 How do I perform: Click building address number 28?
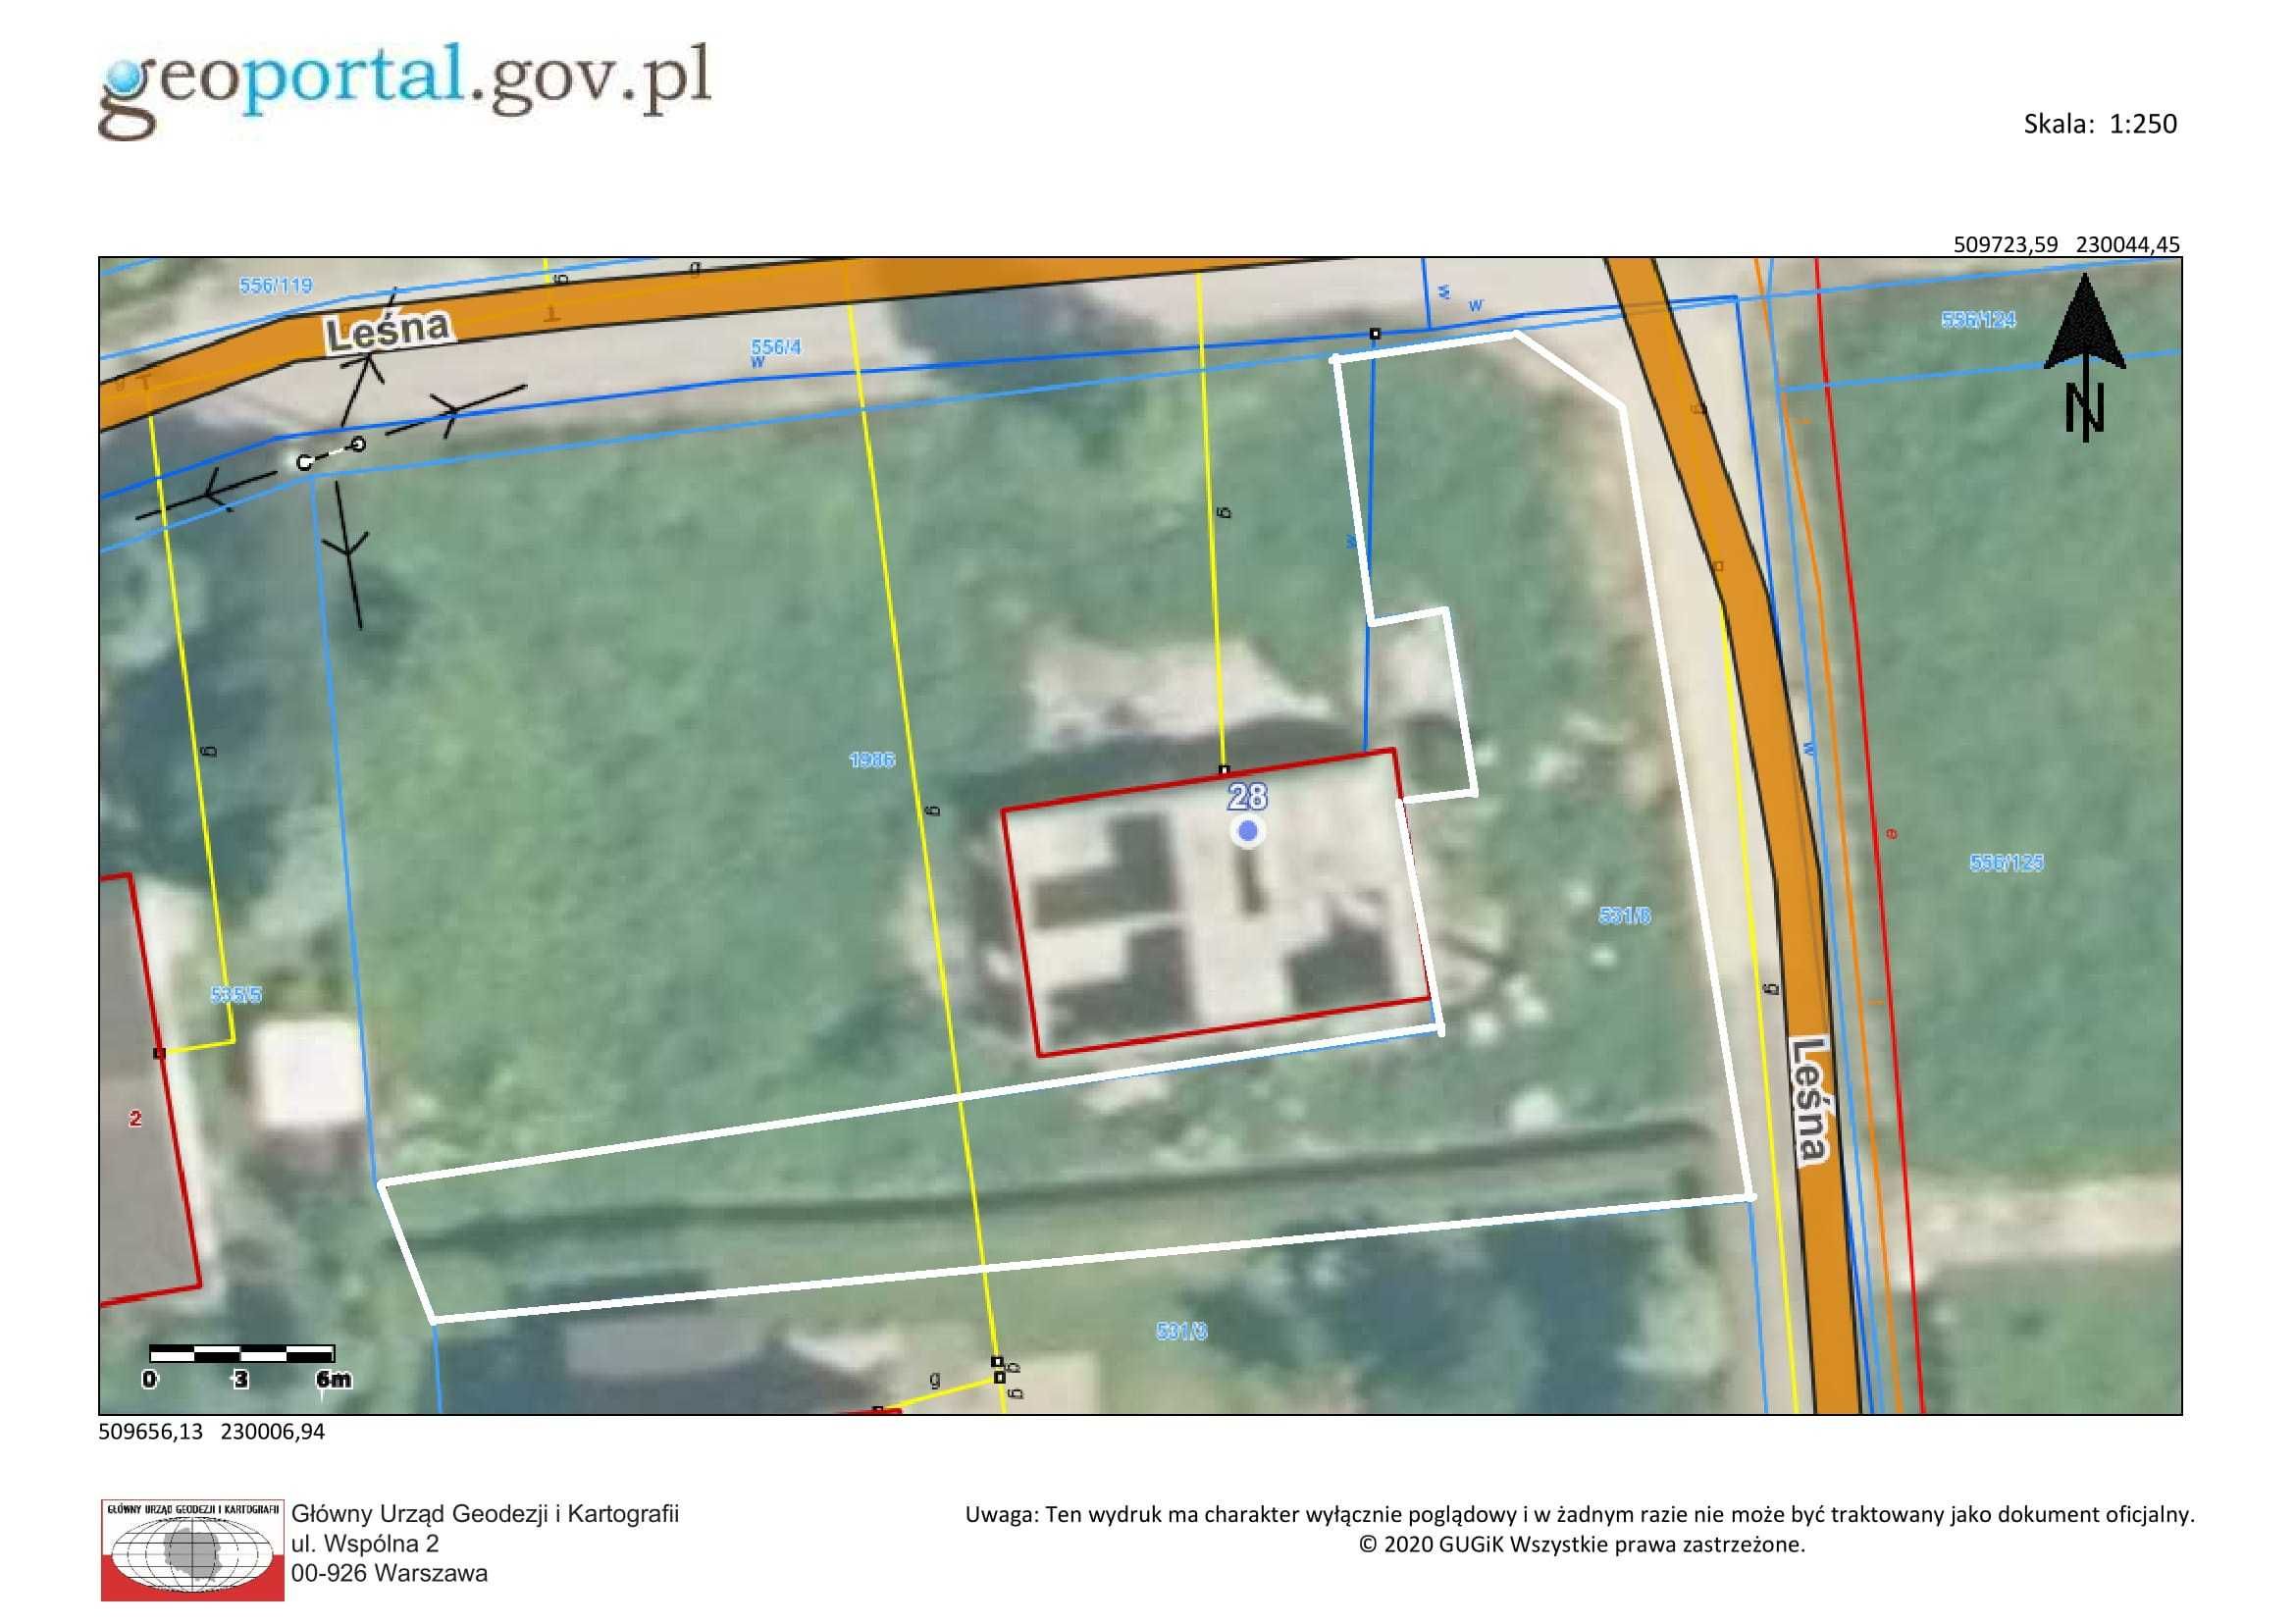click(x=1247, y=797)
